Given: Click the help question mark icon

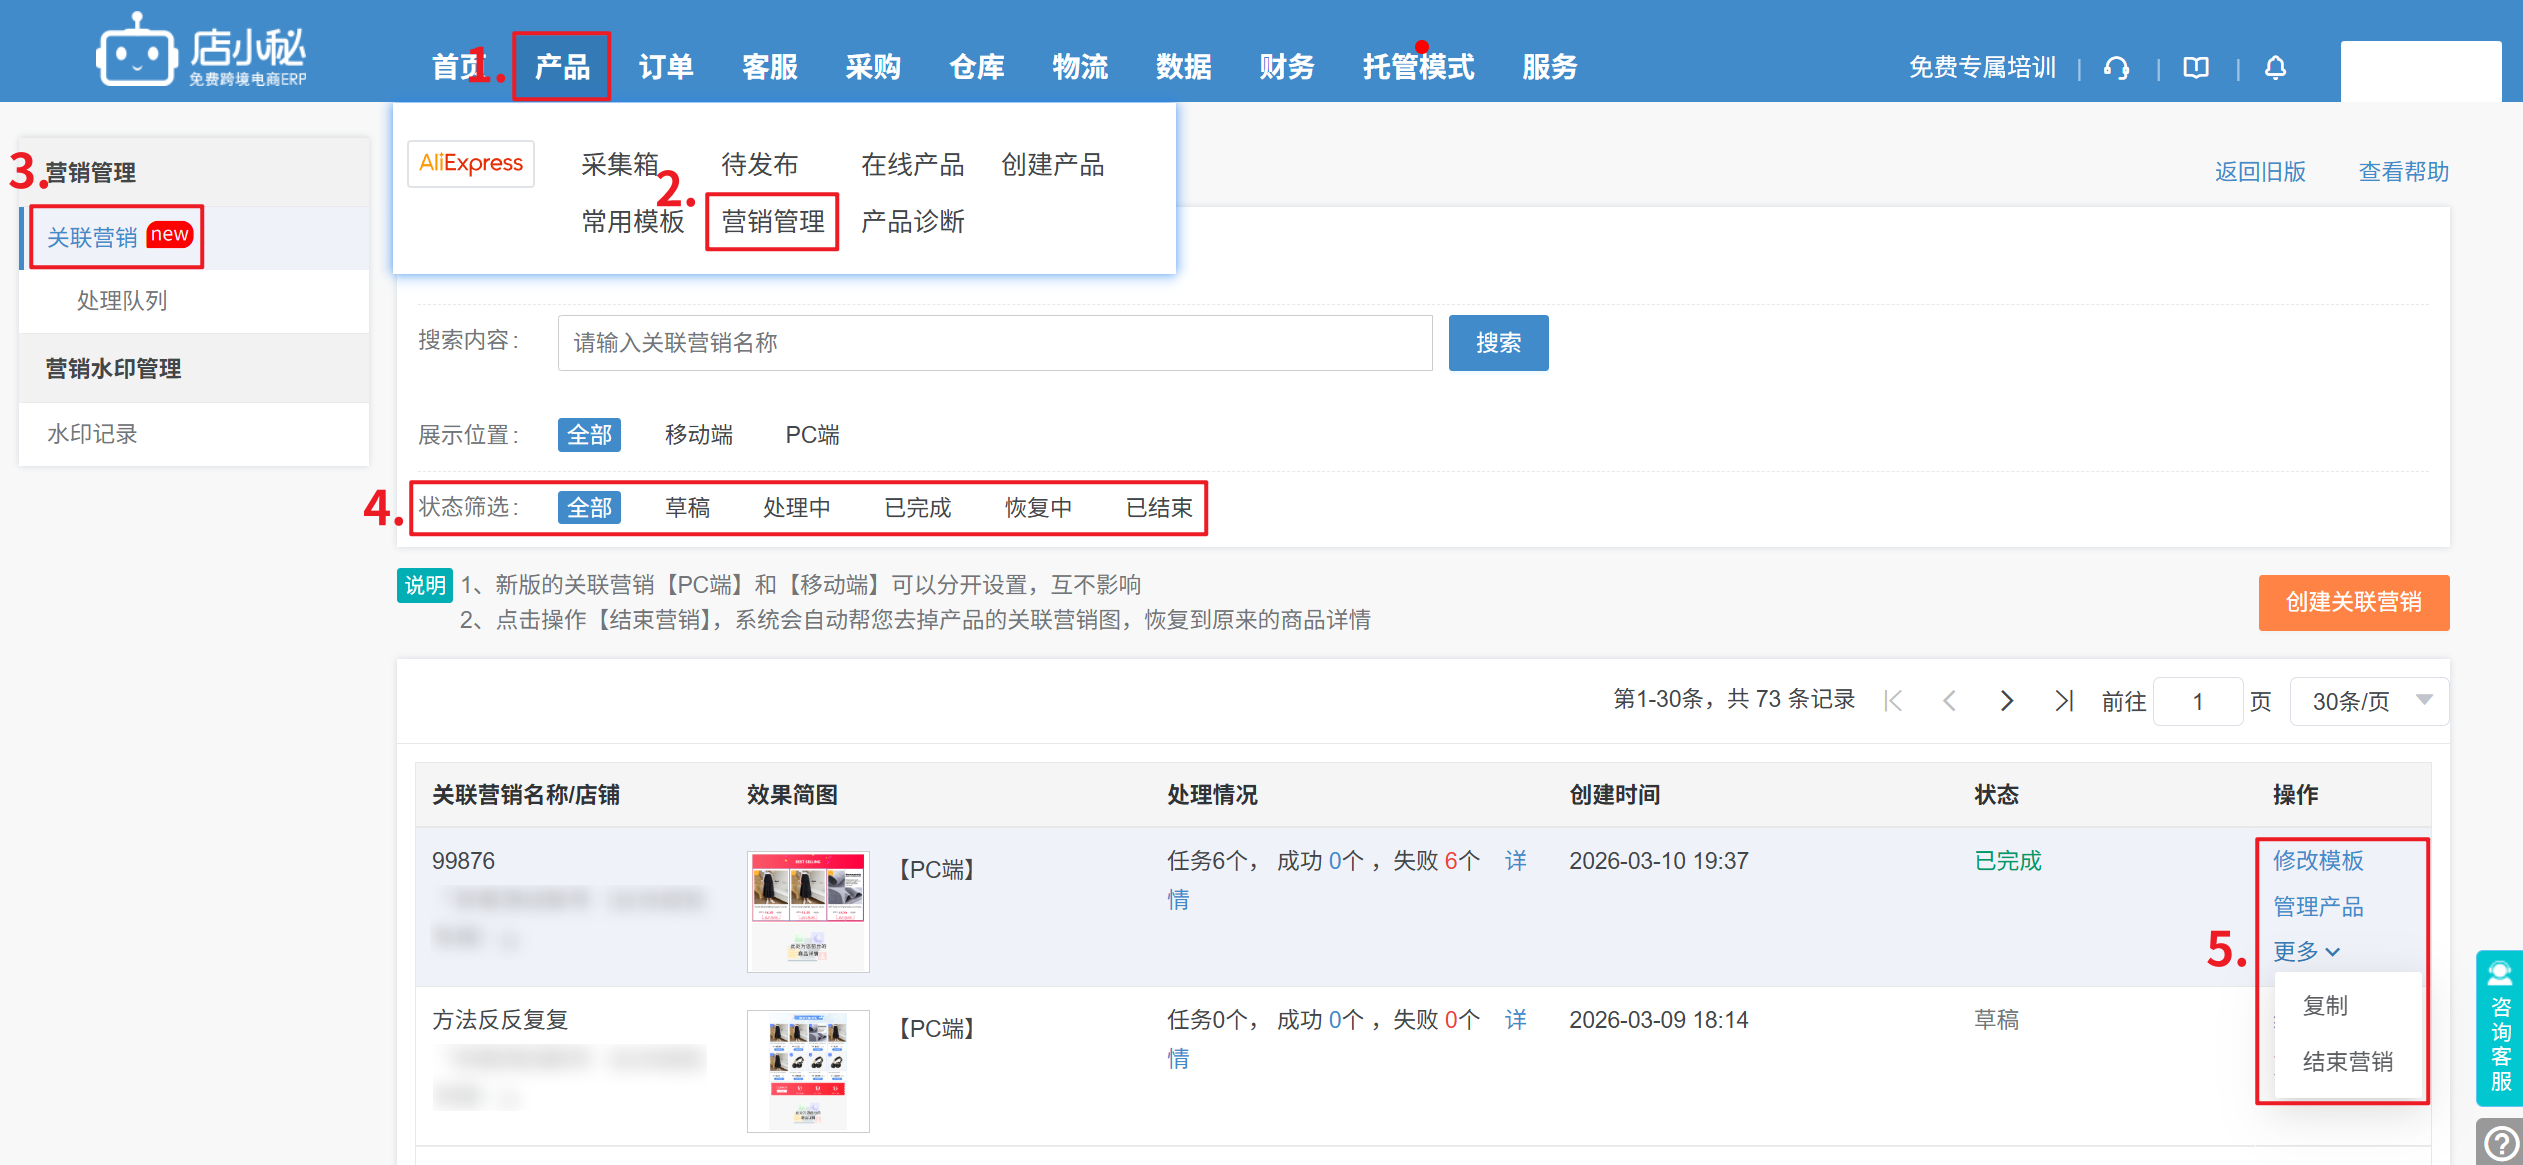Looking at the screenshot, I should pyautogui.click(x=2501, y=1143).
